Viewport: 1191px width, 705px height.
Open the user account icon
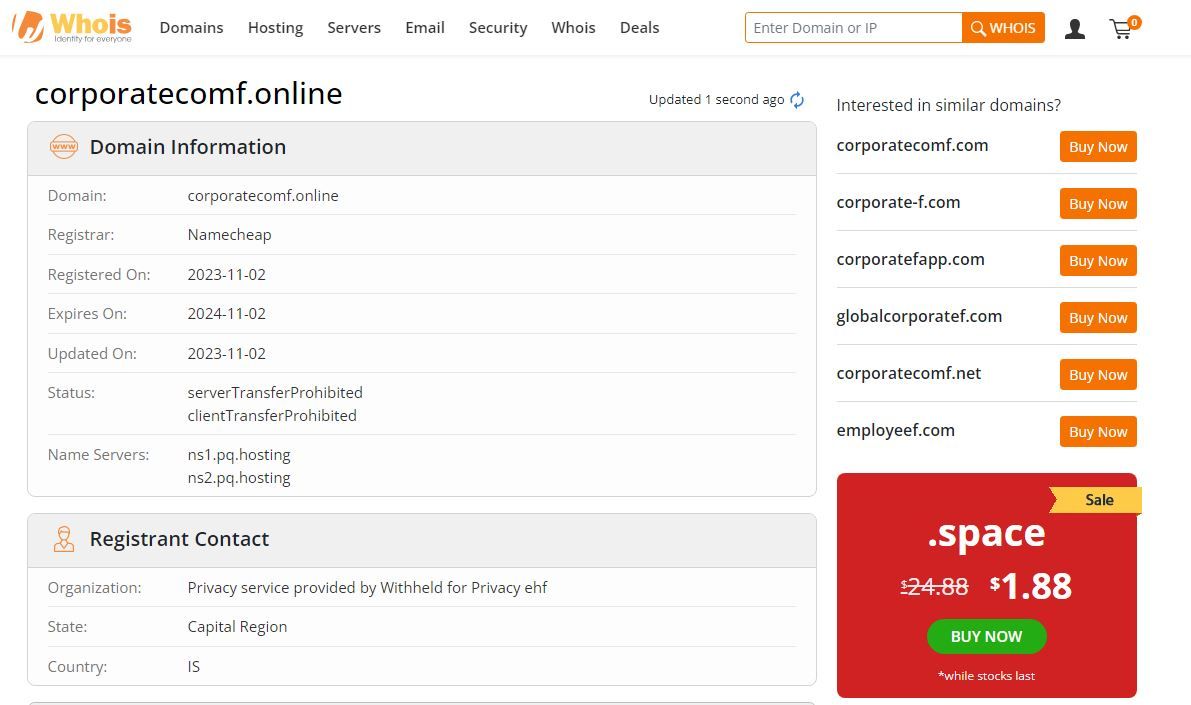point(1075,29)
